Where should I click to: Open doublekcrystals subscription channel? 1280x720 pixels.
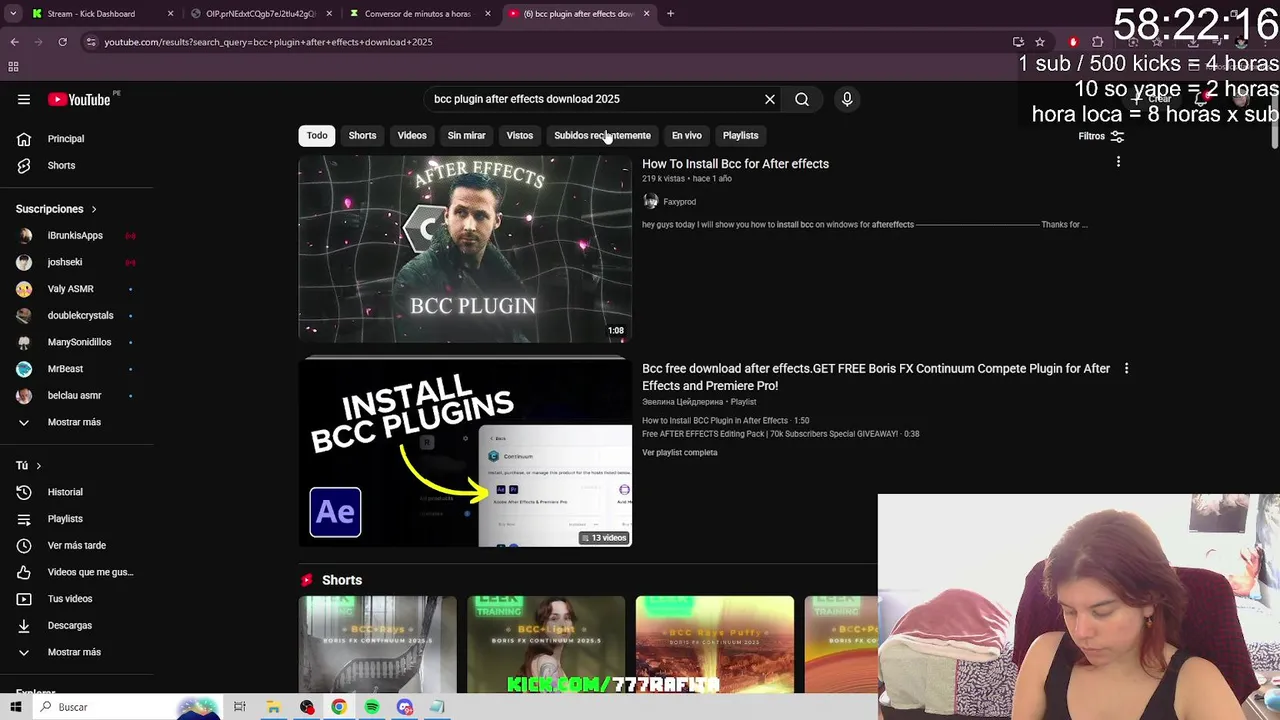click(x=80, y=315)
